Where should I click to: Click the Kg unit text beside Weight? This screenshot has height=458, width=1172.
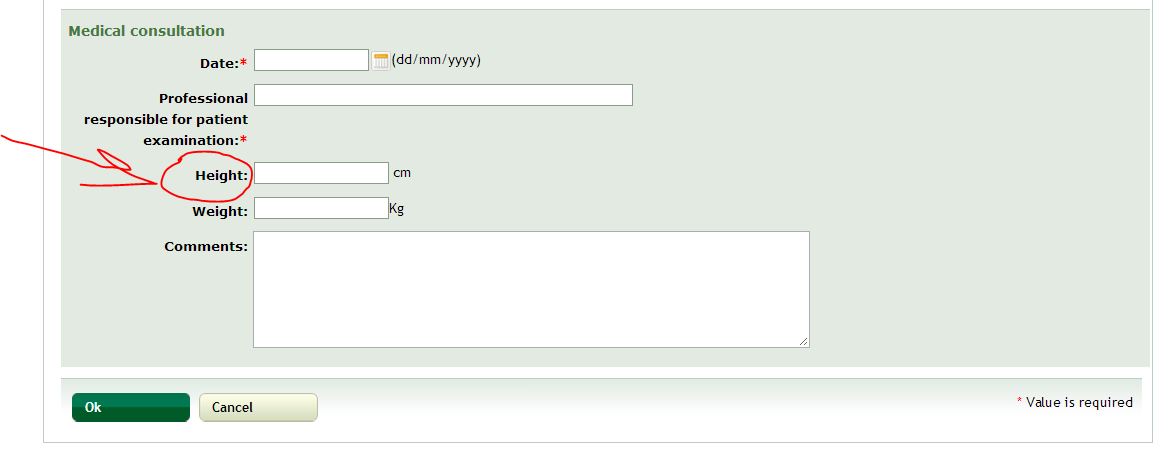pos(397,208)
